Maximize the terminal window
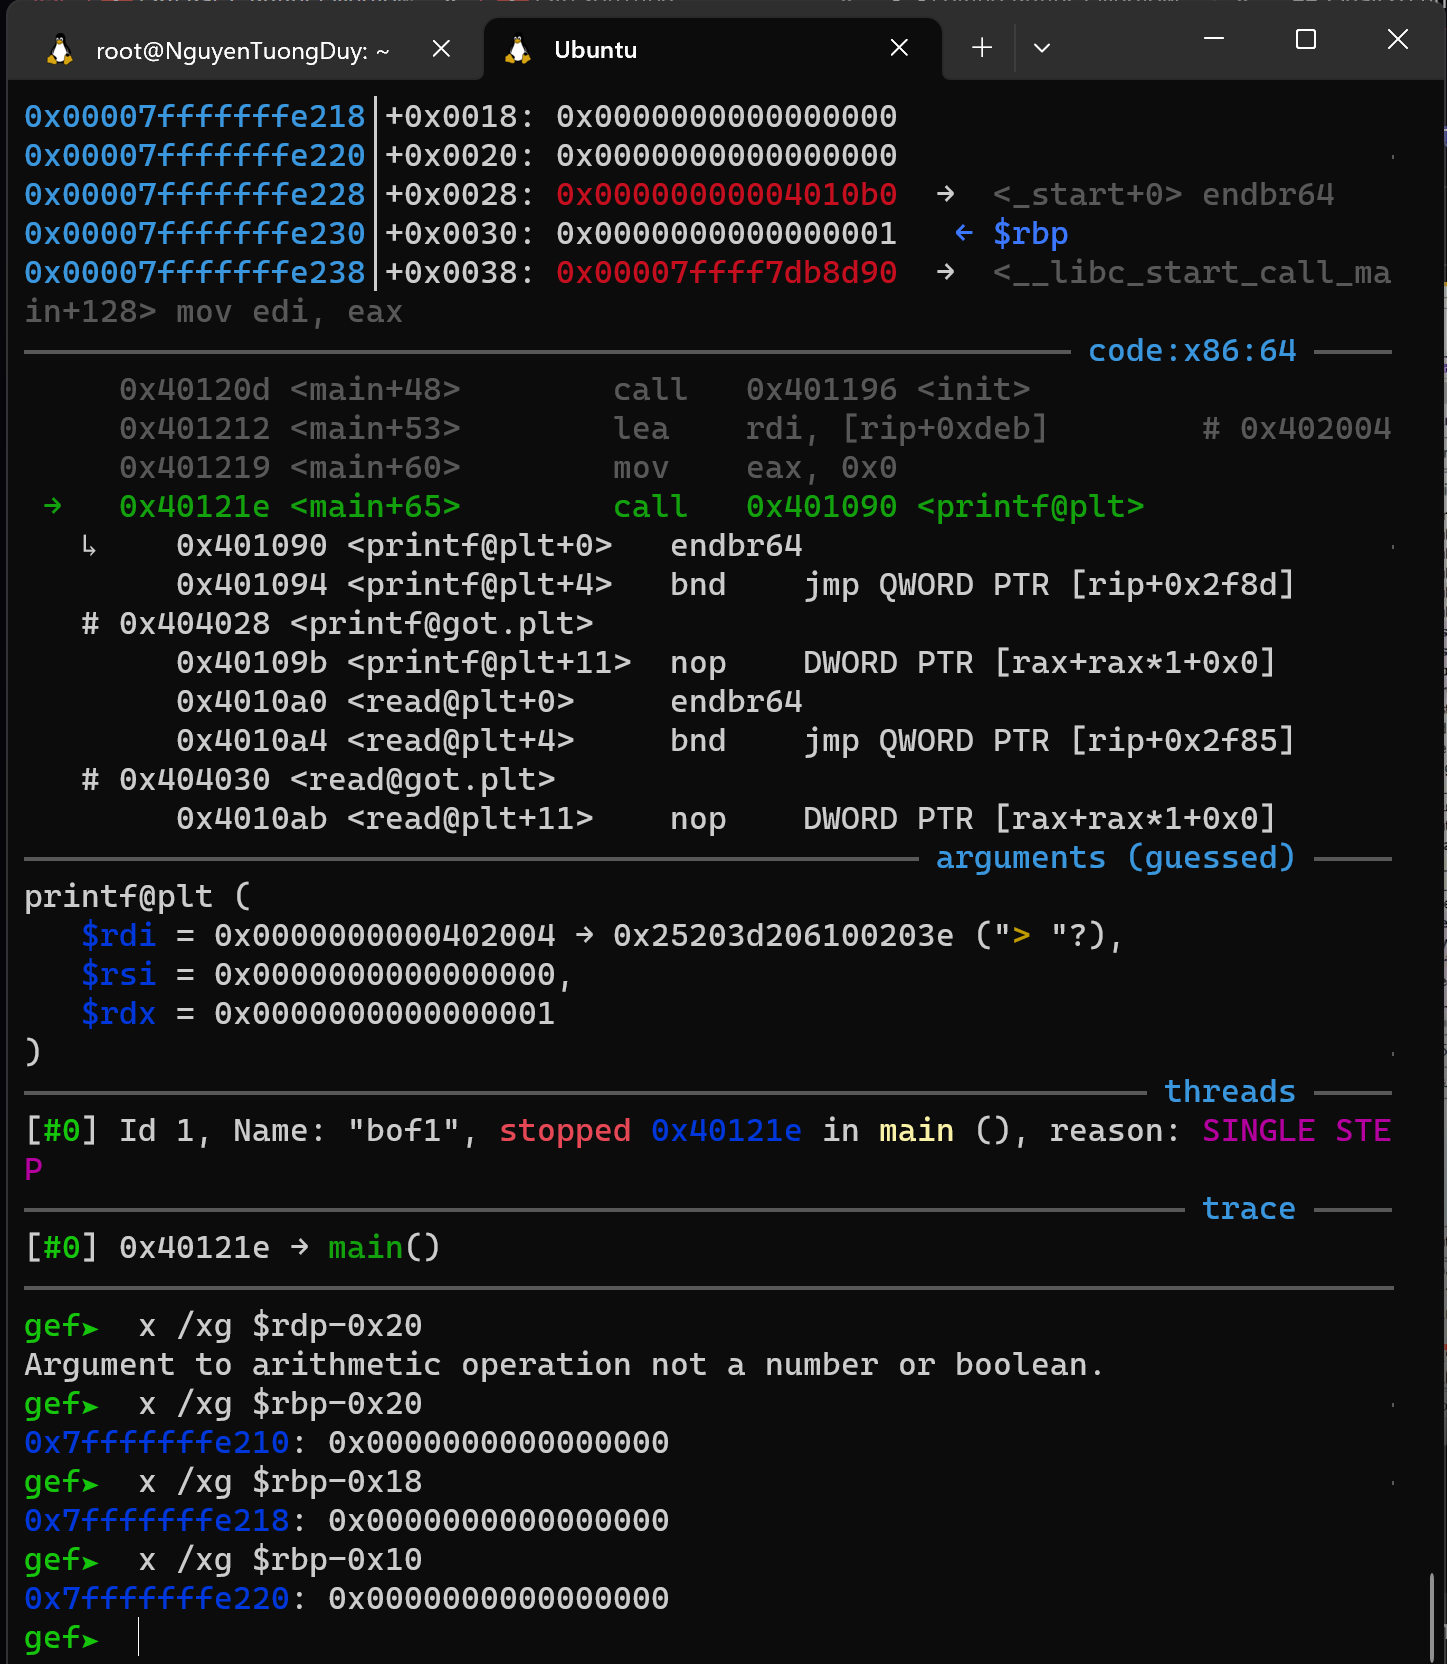The width and height of the screenshot is (1447, 1664). click(1306, 39)
